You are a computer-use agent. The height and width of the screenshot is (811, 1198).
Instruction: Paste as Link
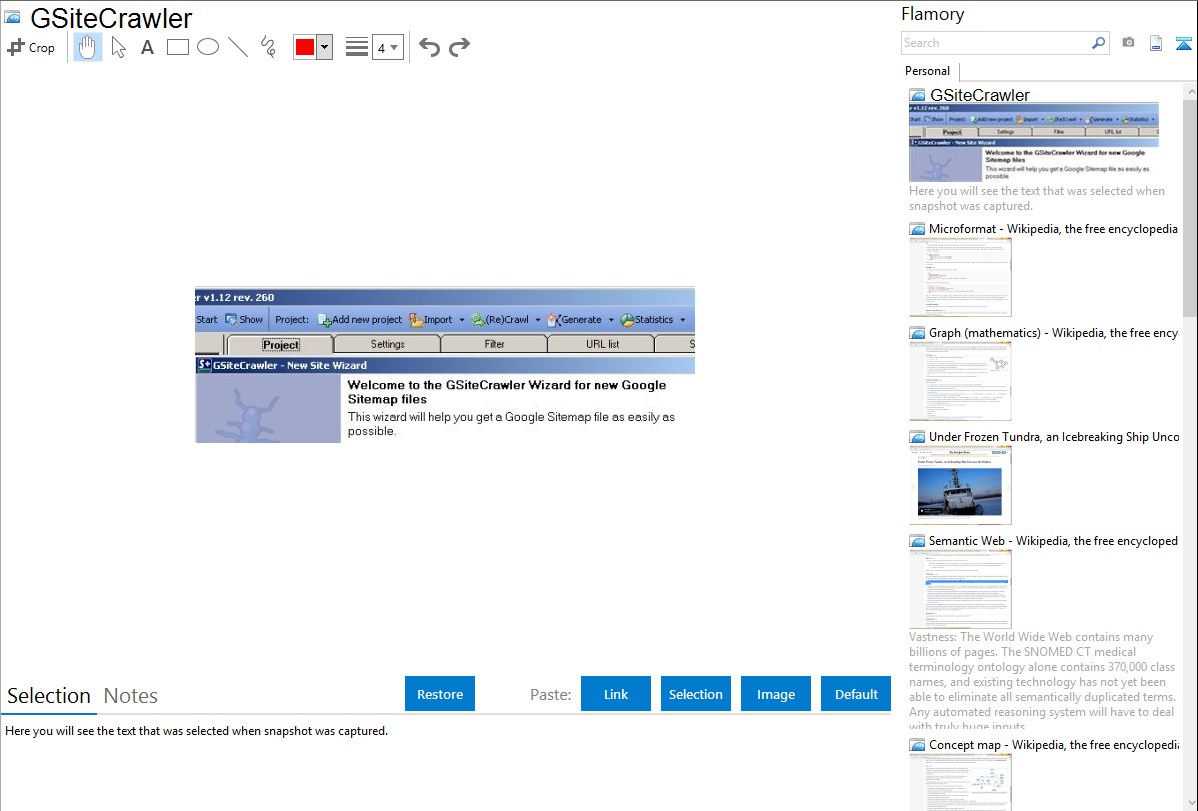(616, 693)
